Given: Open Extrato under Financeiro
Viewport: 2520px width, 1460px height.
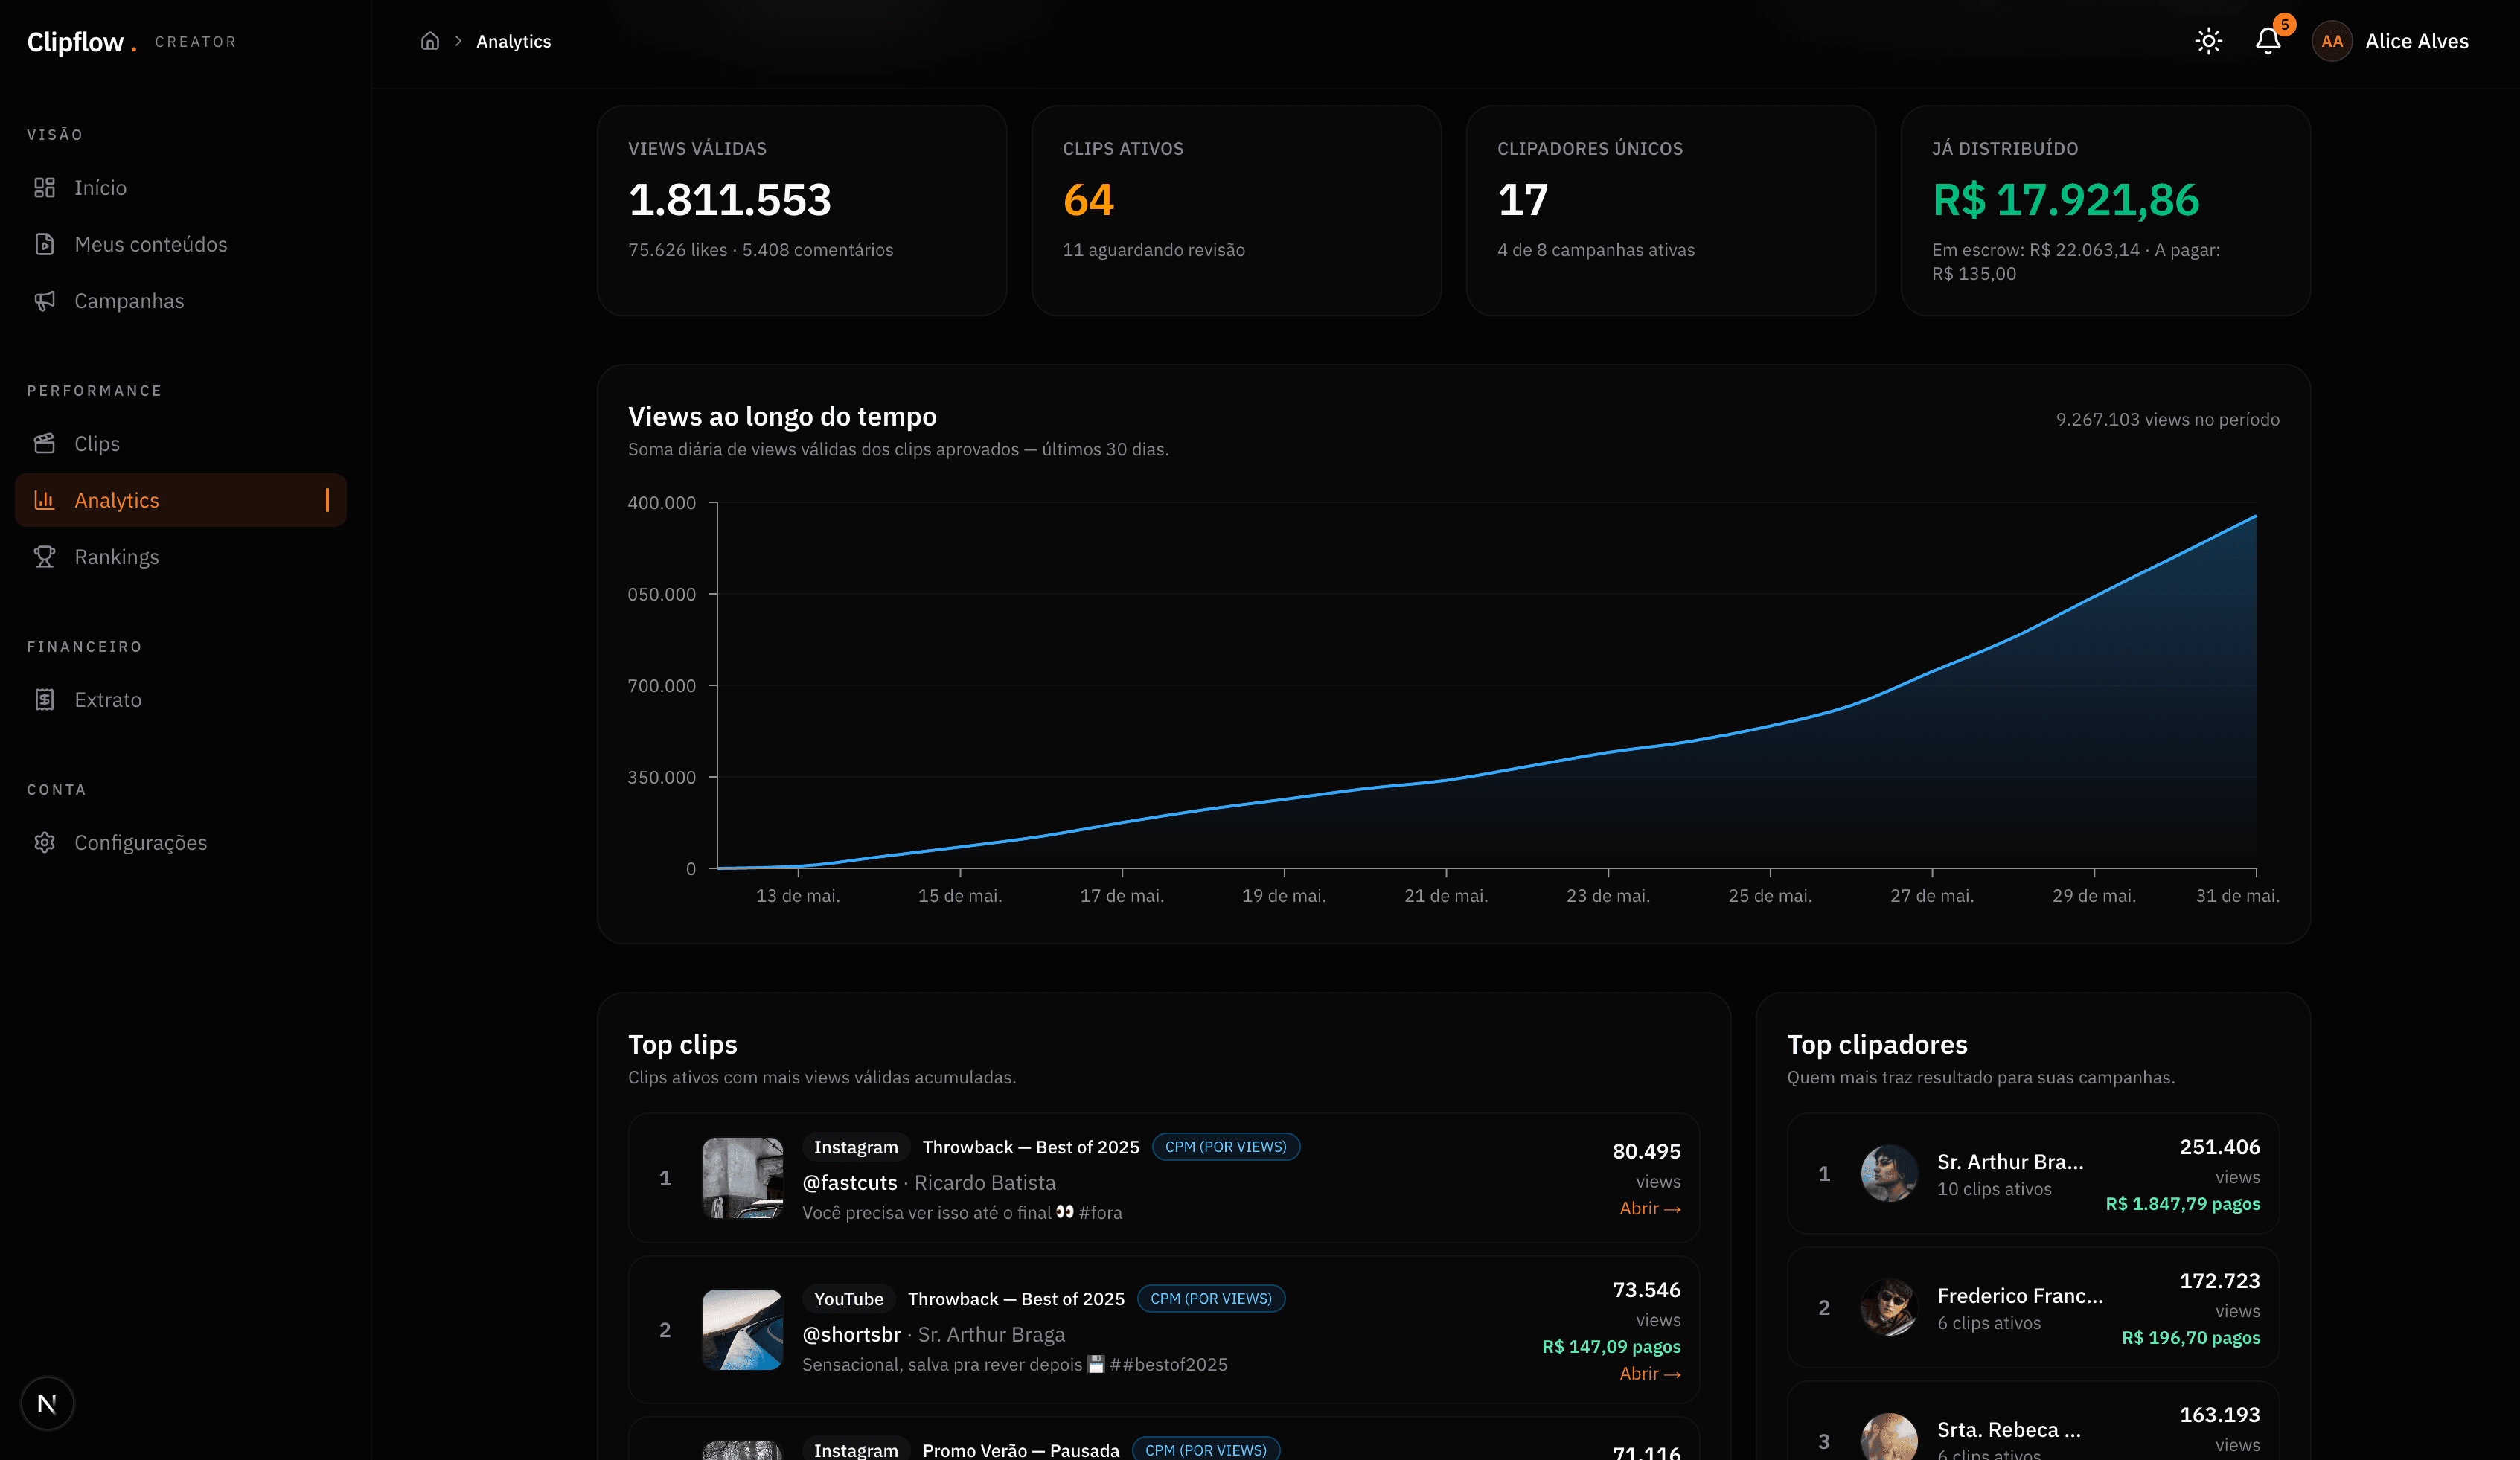Looking at the screenshot, I should (x=181, y=700).
